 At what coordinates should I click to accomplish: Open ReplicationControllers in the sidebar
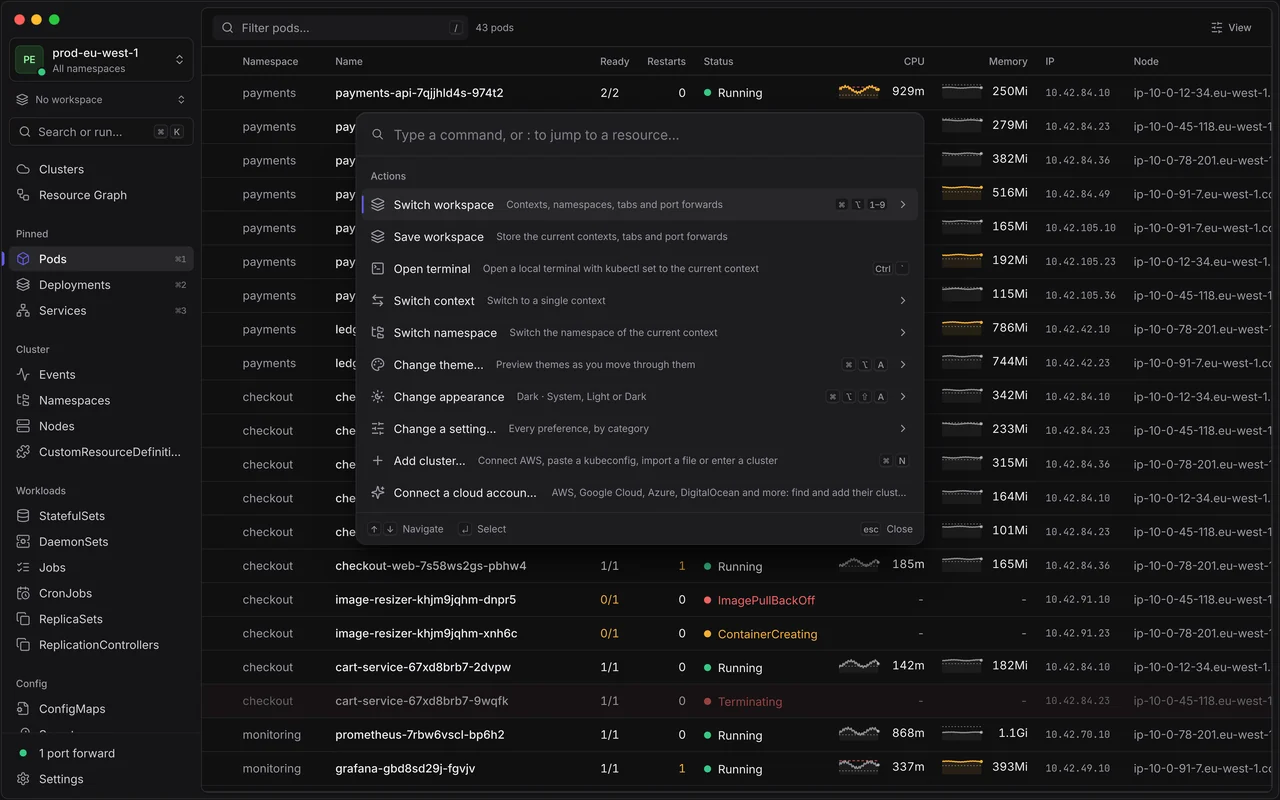[101, 645]
